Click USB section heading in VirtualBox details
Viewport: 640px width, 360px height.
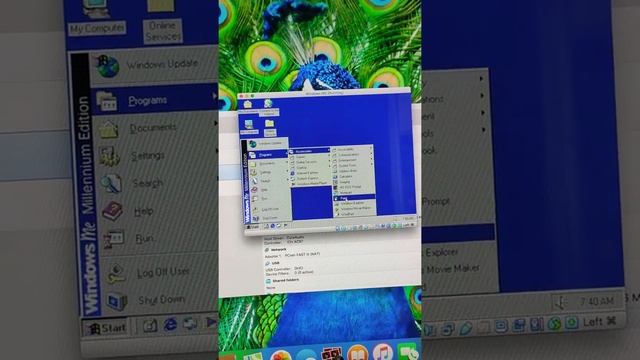coord(276,263)
